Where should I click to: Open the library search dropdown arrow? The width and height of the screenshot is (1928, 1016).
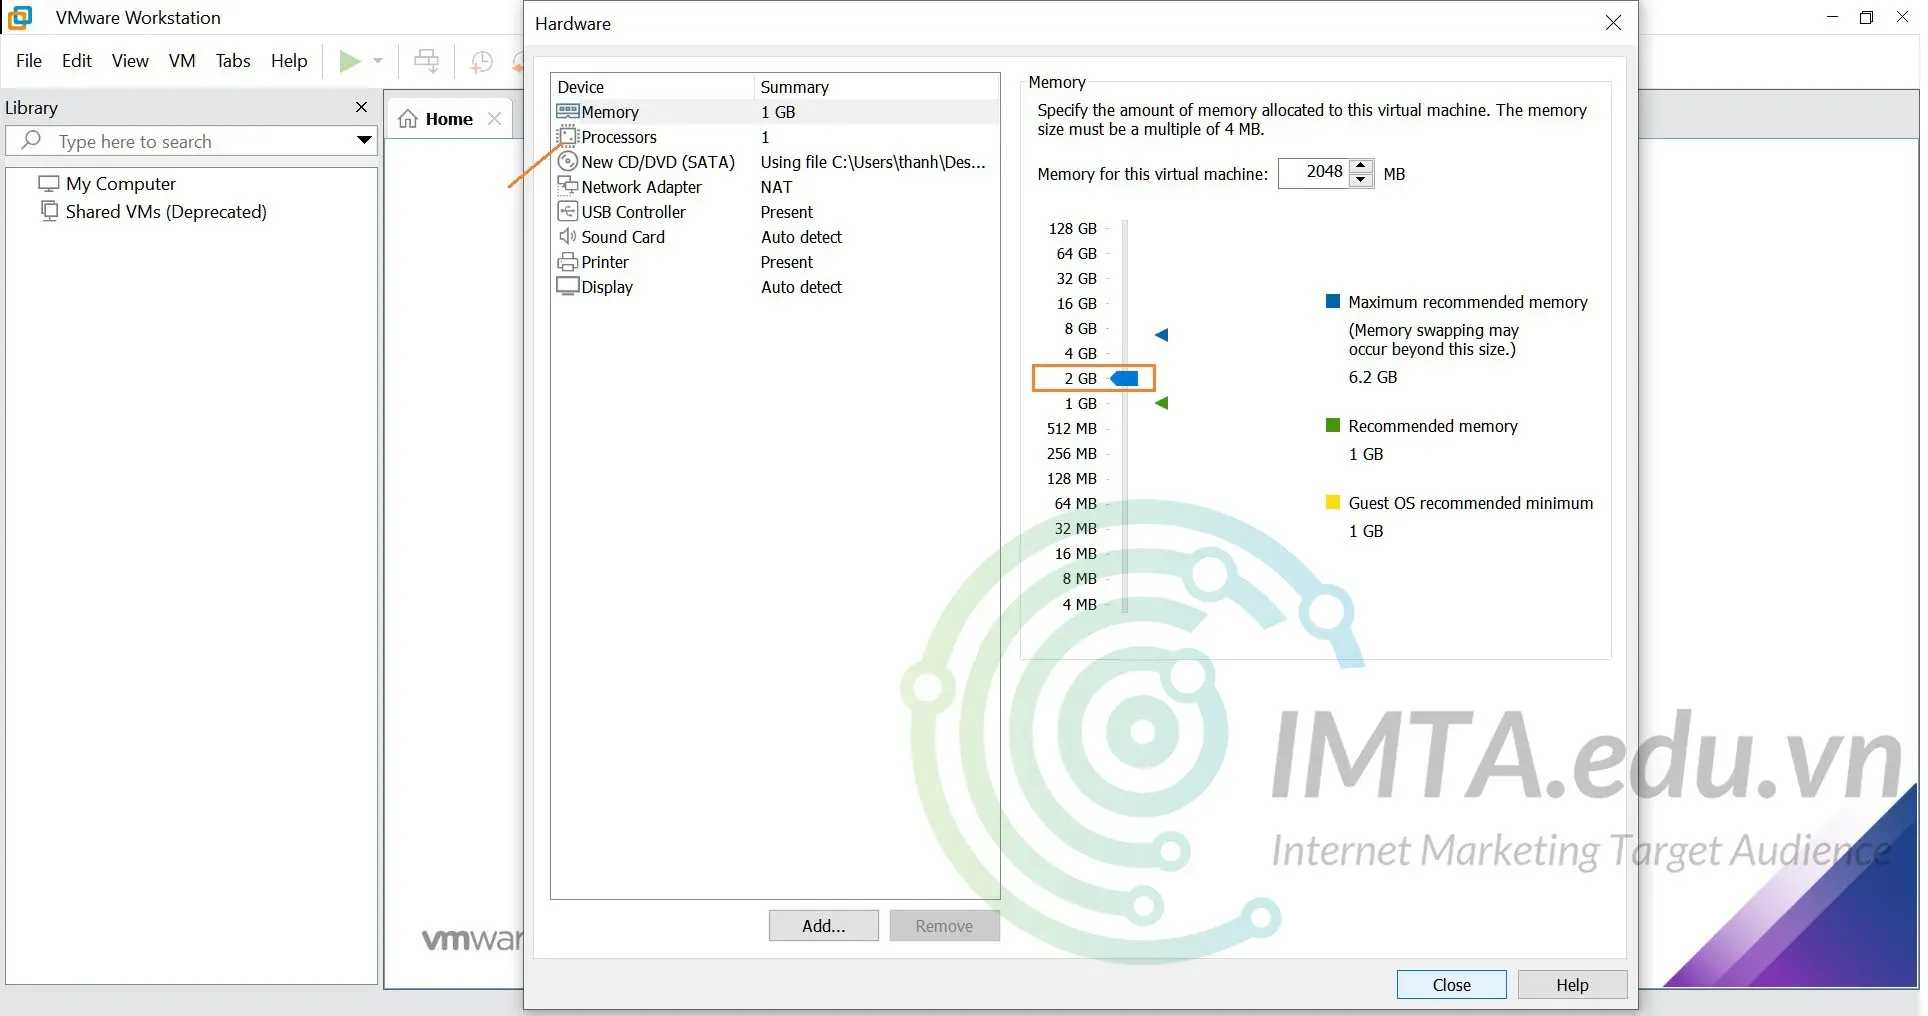(x=364, y=141)
